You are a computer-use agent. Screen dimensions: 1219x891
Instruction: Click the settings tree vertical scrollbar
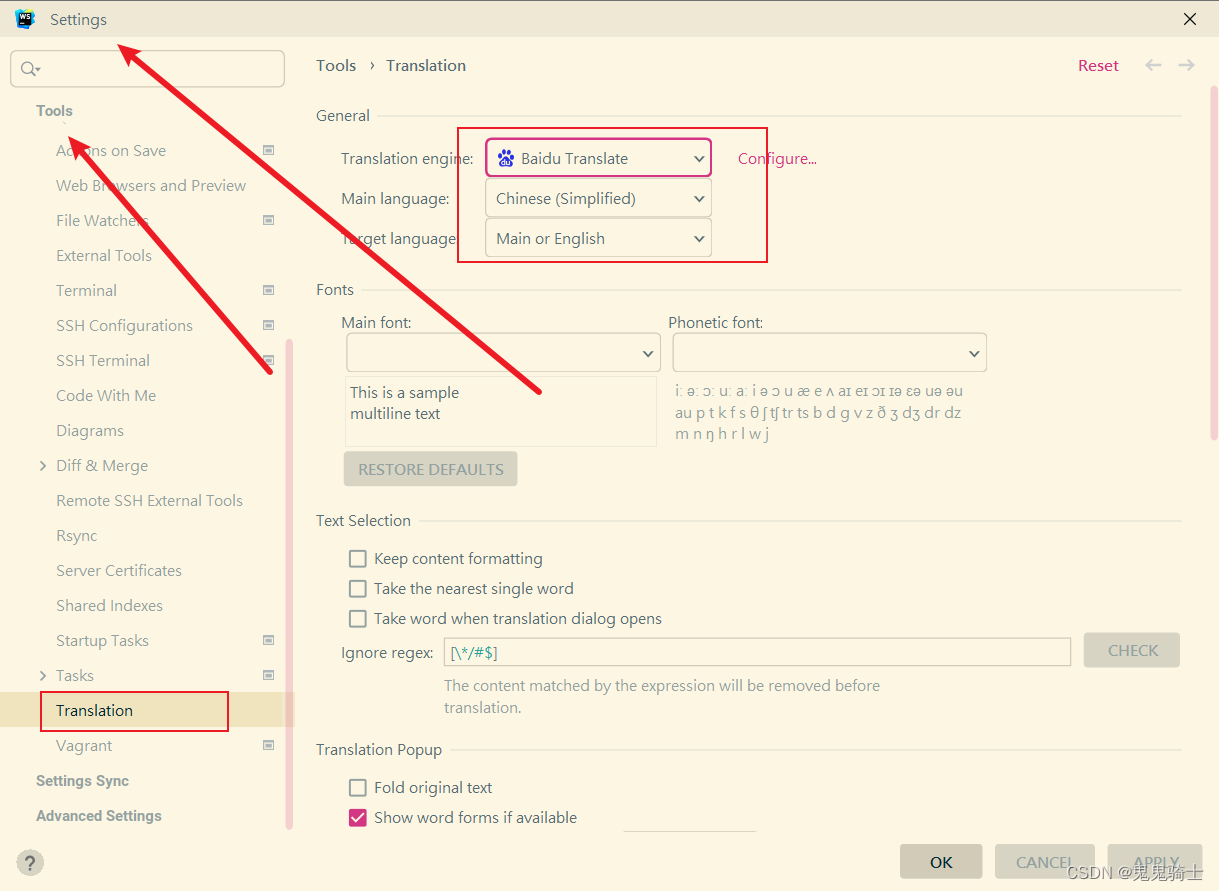tap(290, 584)
